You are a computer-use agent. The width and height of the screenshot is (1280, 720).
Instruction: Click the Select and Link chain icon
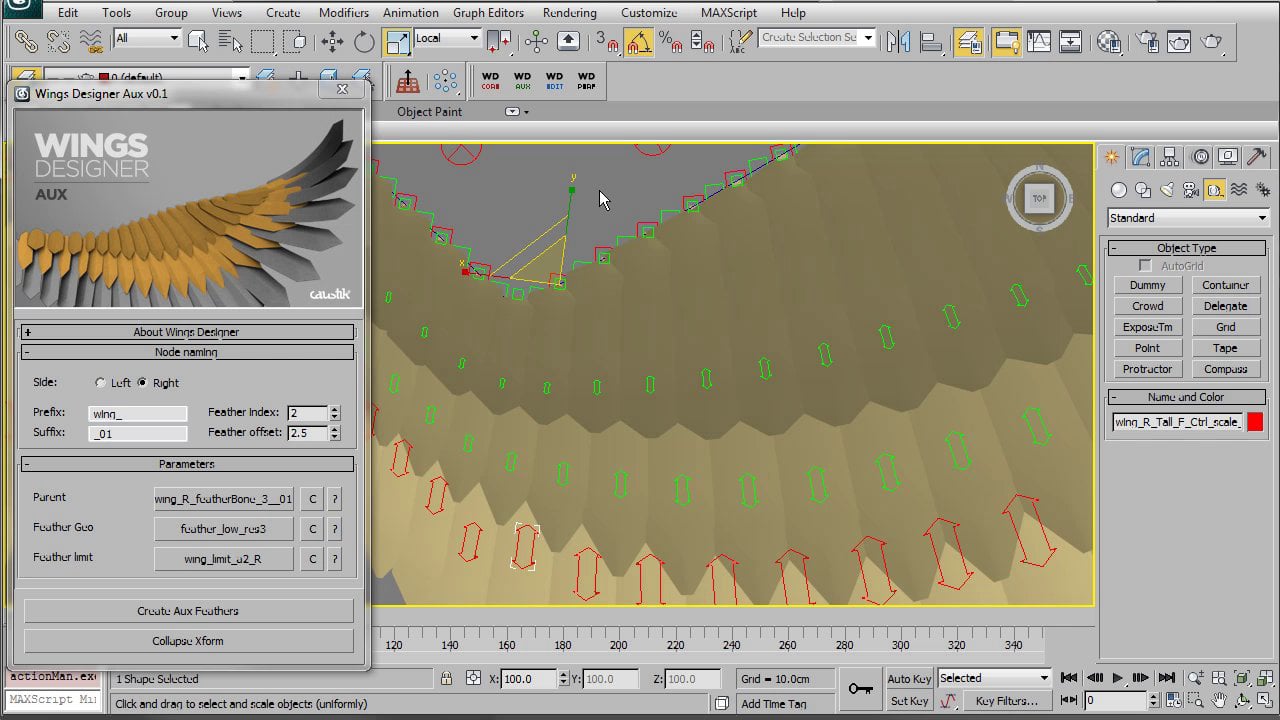click(26, 41)
